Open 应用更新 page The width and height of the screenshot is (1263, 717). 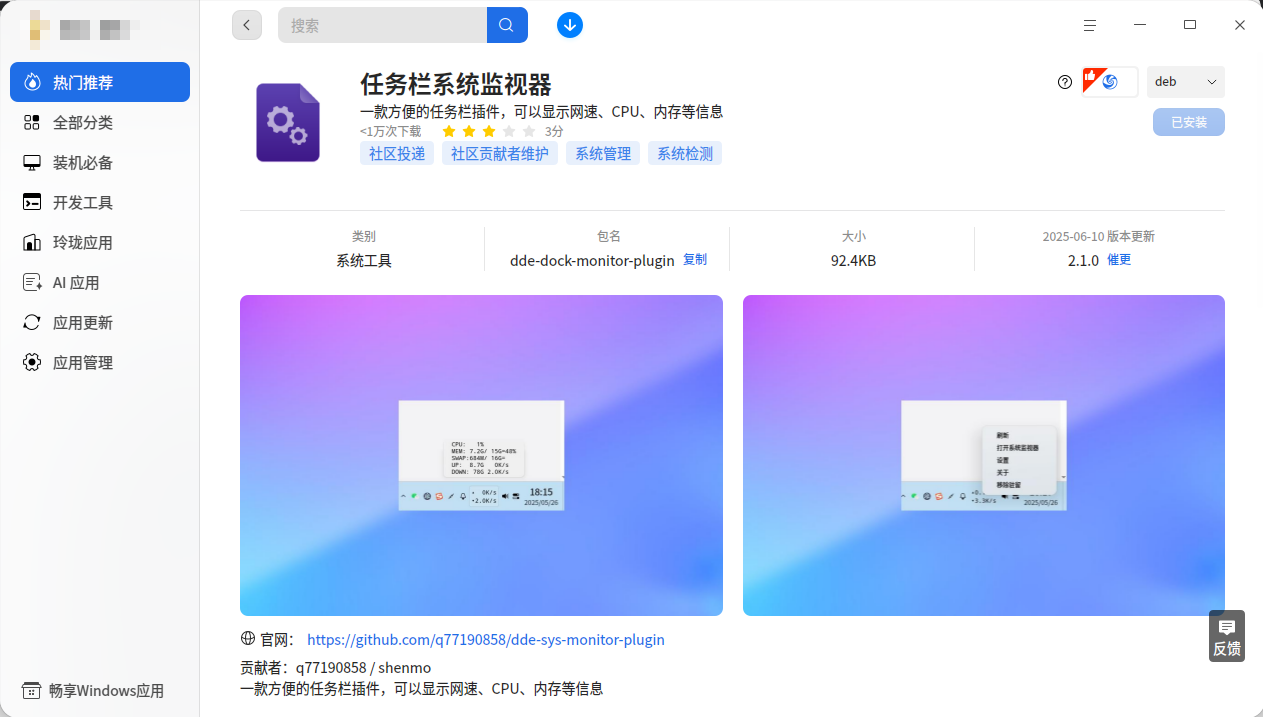click(x=100, y=322)
